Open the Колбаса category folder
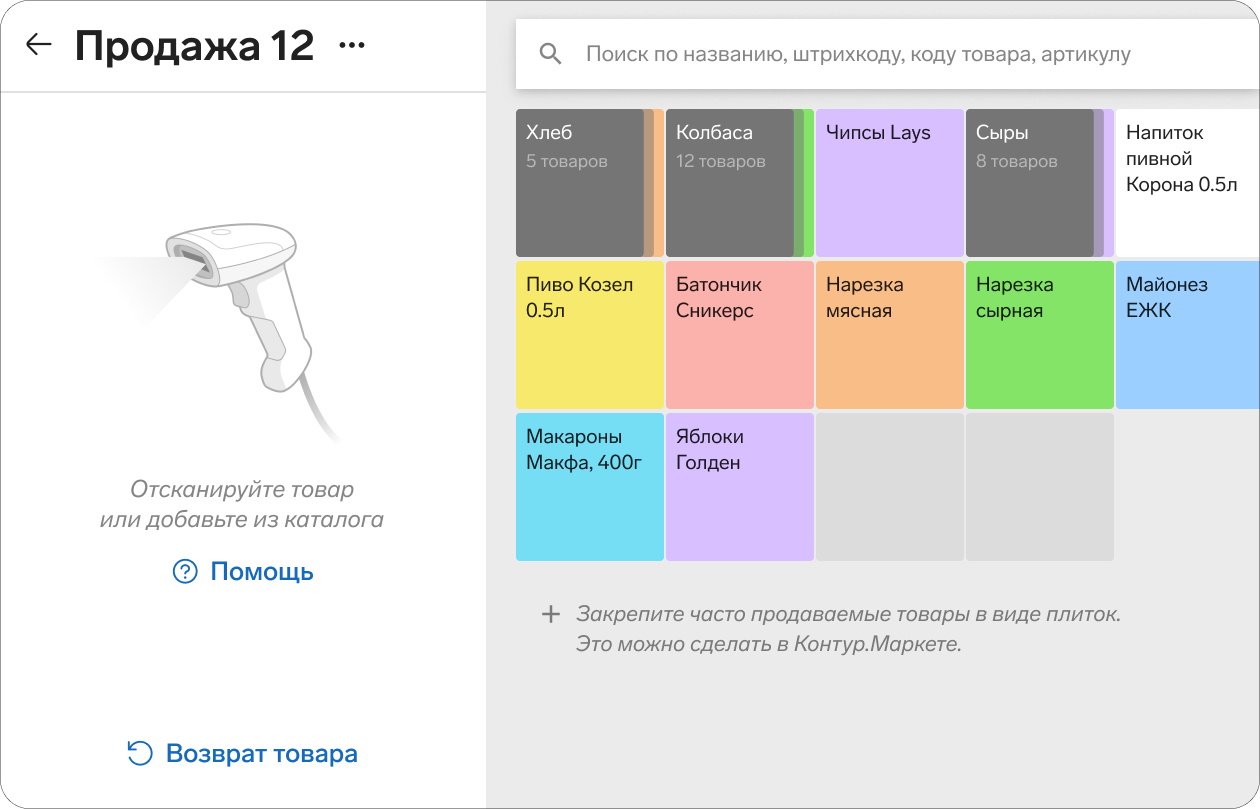 pyautogui.click(x=731, y=183)
